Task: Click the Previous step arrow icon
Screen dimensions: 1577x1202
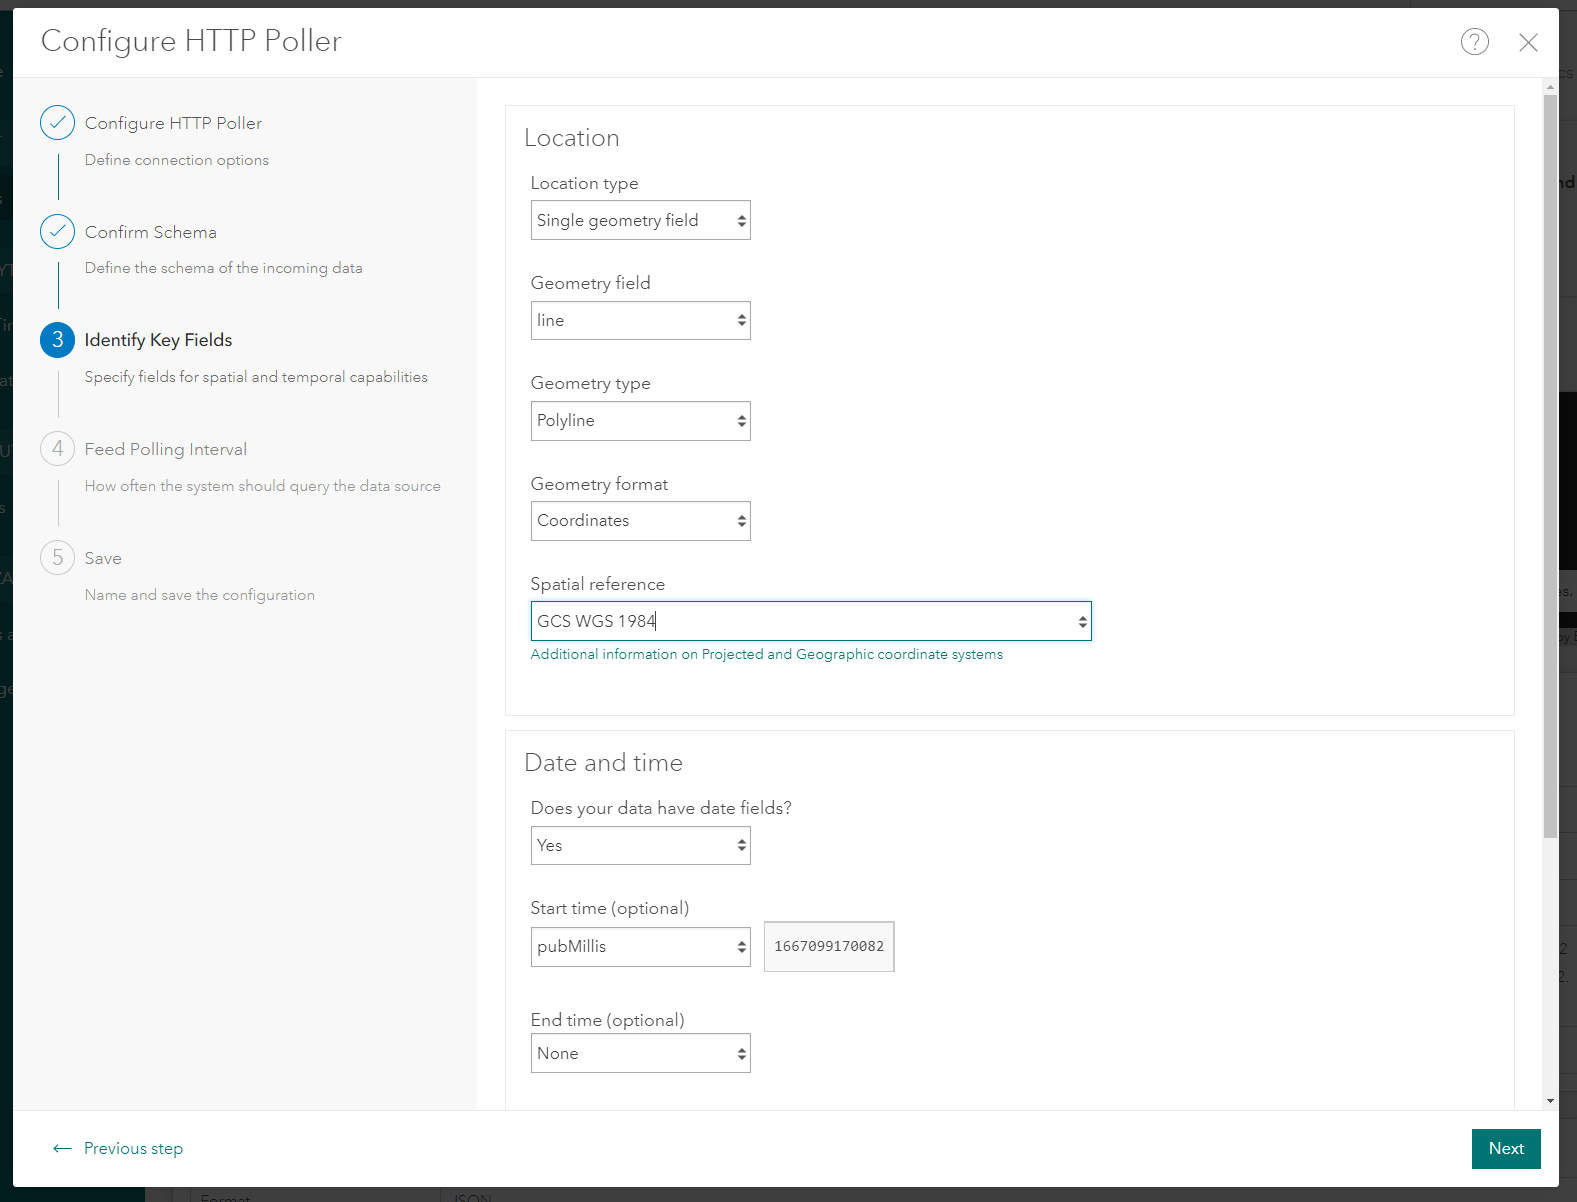Action: click(62, 1148)
